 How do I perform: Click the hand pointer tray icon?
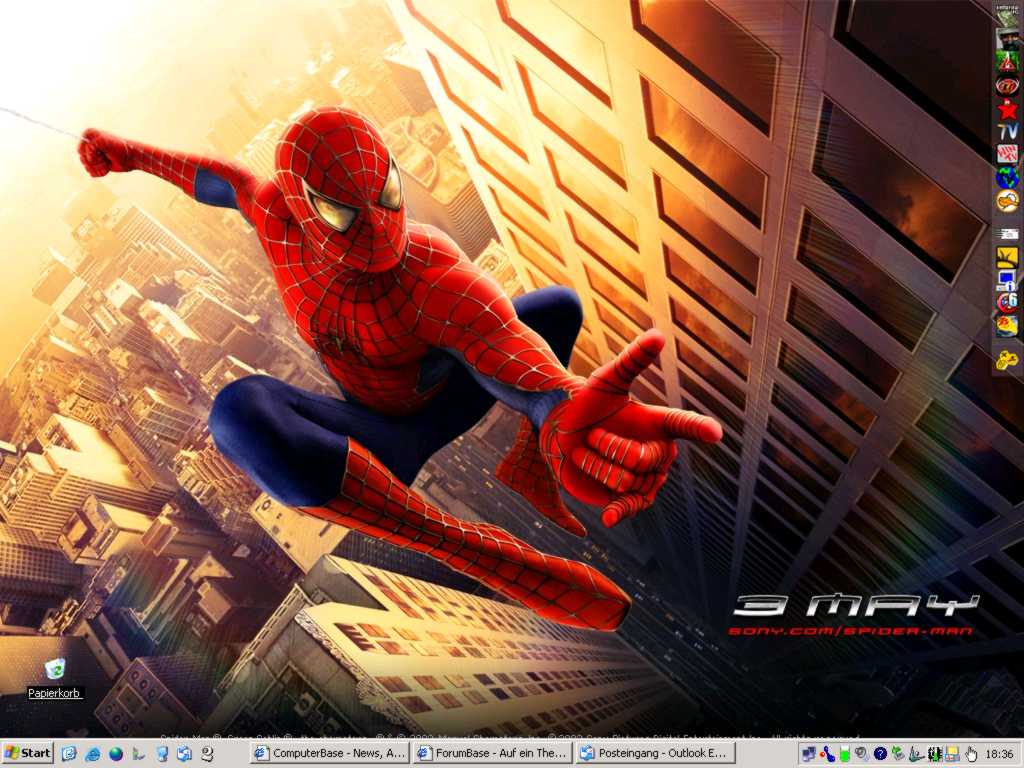click(x=971, y=754)
